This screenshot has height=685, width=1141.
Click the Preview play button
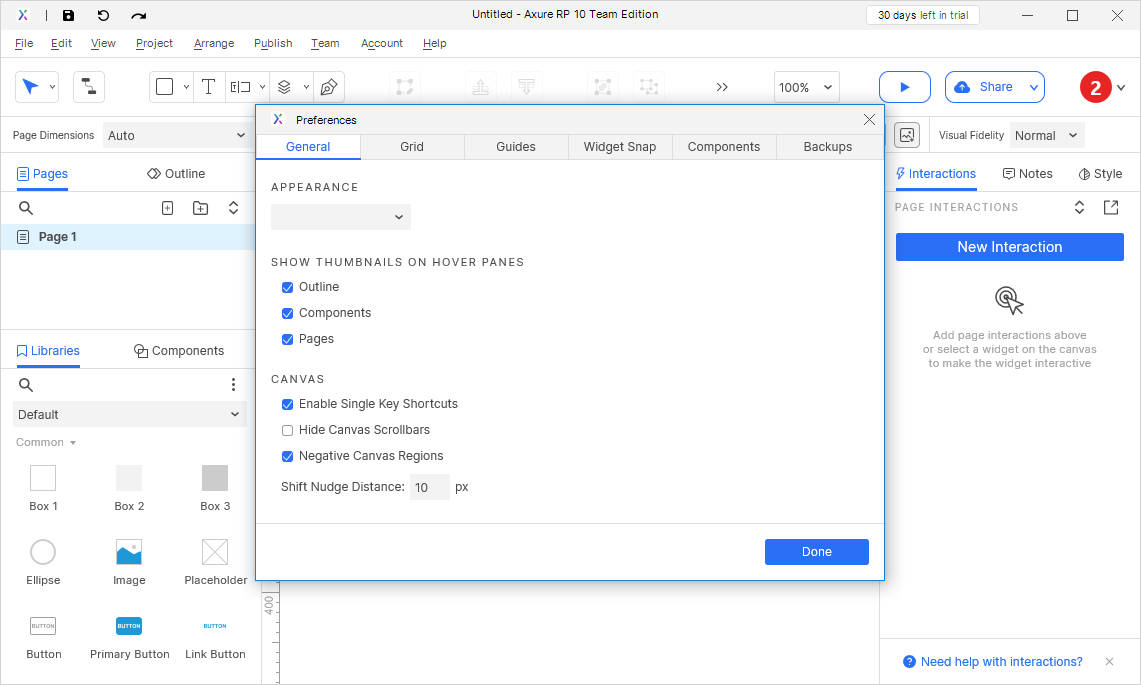coord(904,87)
